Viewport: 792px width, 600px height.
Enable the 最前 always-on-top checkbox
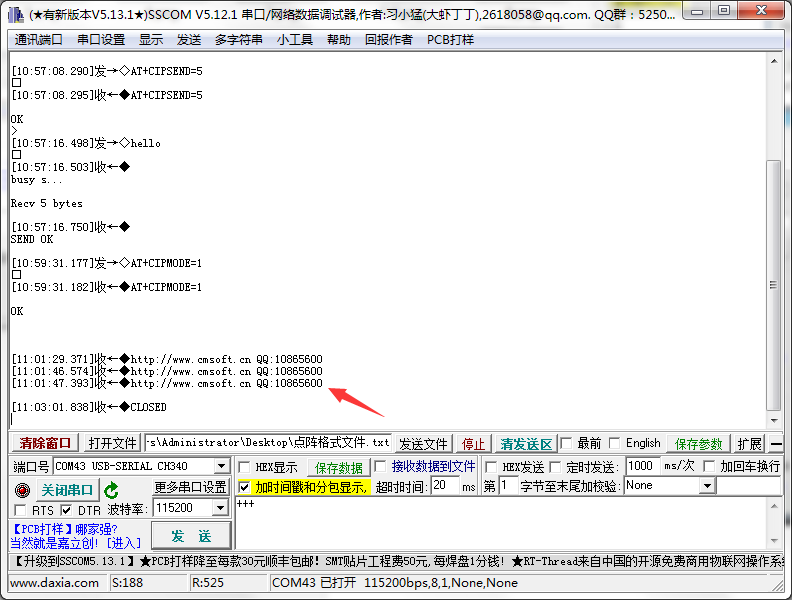point(566,443)
